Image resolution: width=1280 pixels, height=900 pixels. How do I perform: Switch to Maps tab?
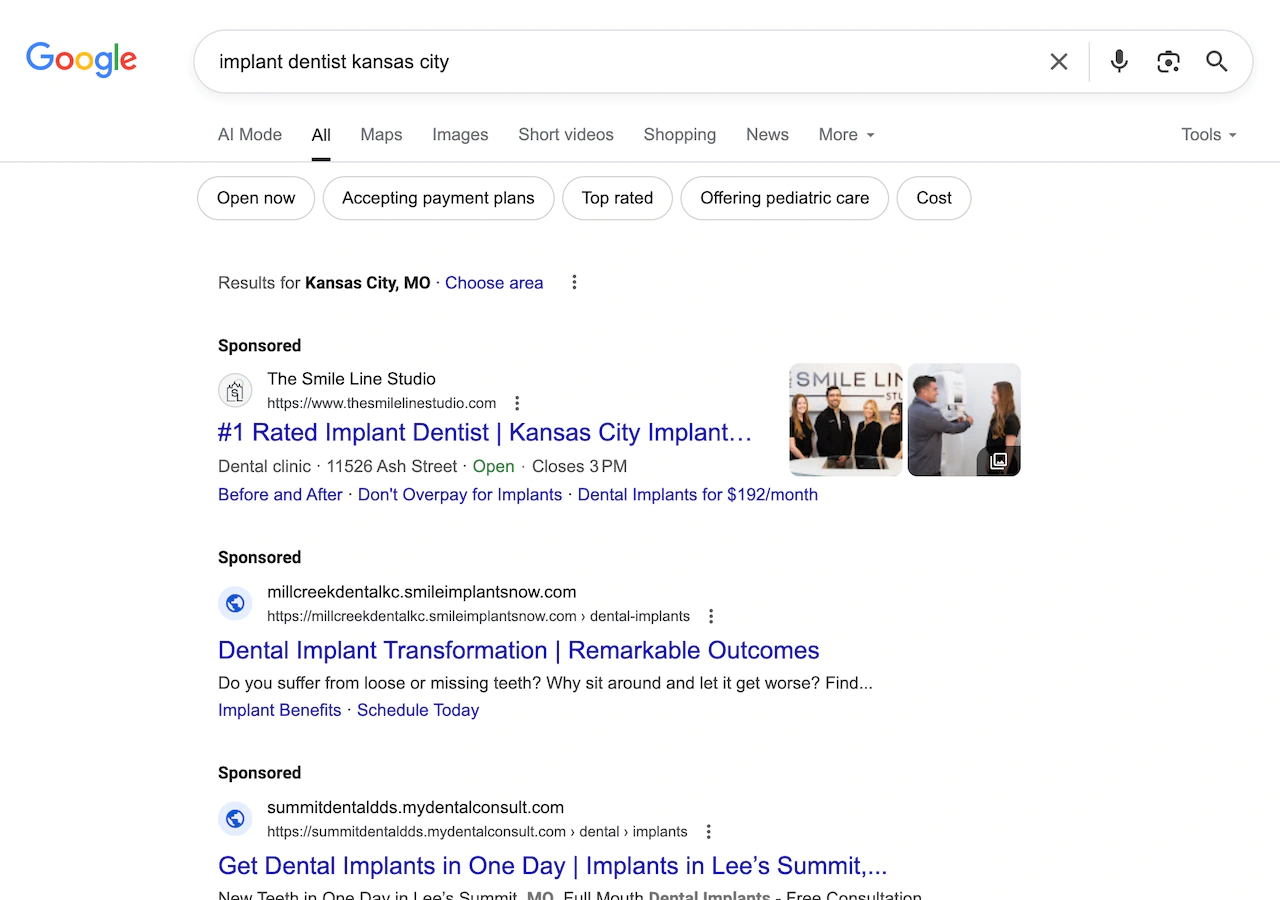tap(381, 135)
